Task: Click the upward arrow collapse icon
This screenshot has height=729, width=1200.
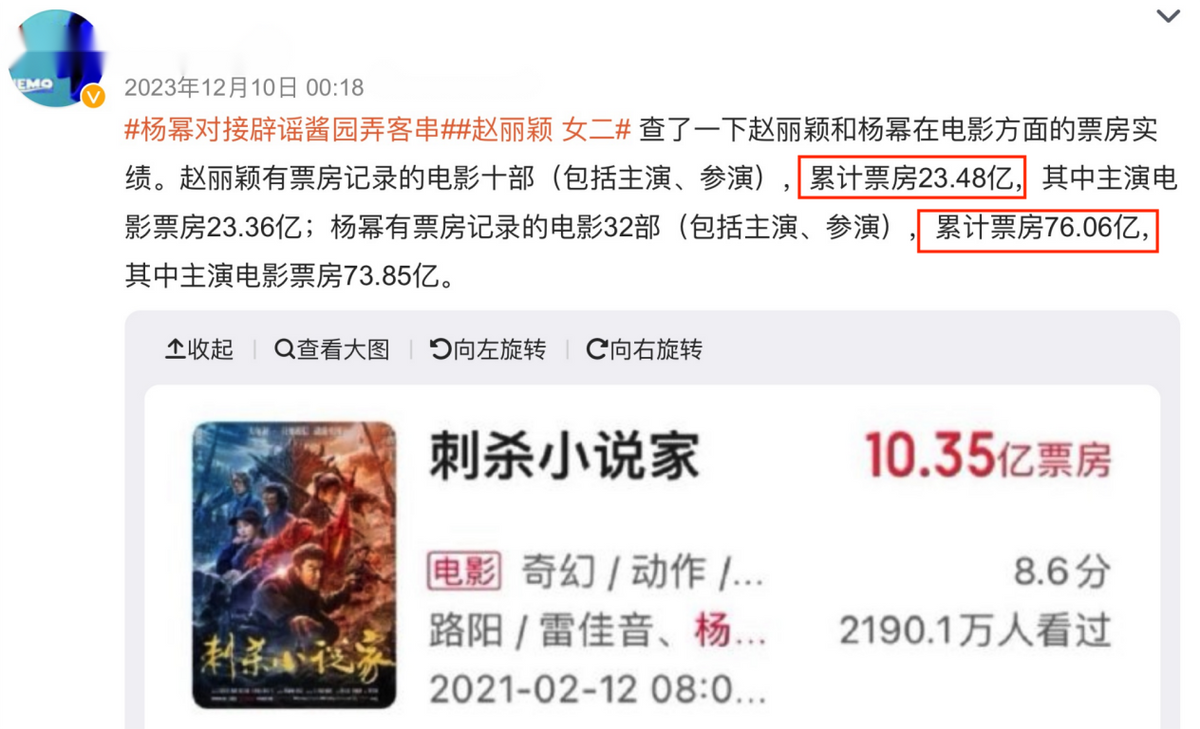Action: click(175, 349)
